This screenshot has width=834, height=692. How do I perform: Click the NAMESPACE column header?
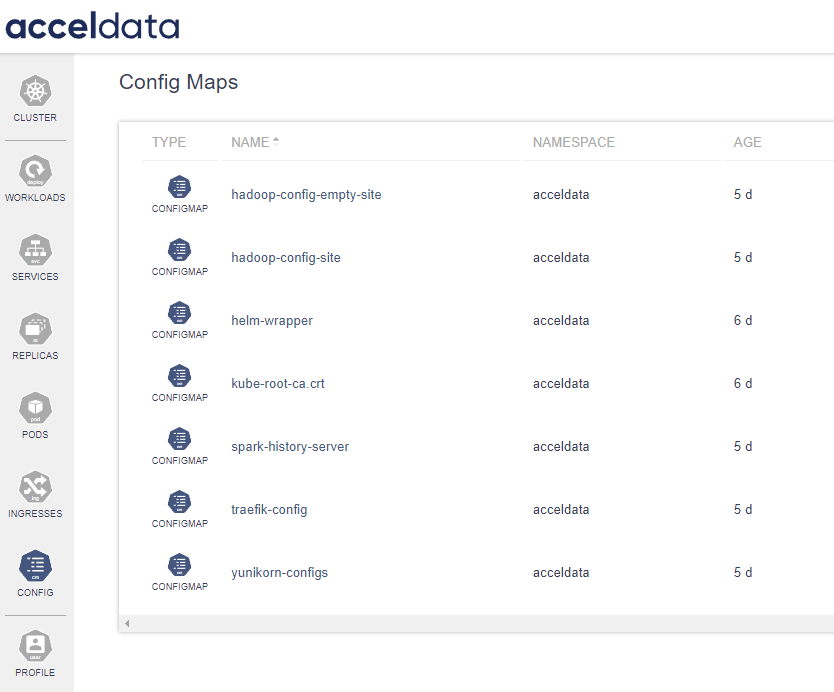573,142
